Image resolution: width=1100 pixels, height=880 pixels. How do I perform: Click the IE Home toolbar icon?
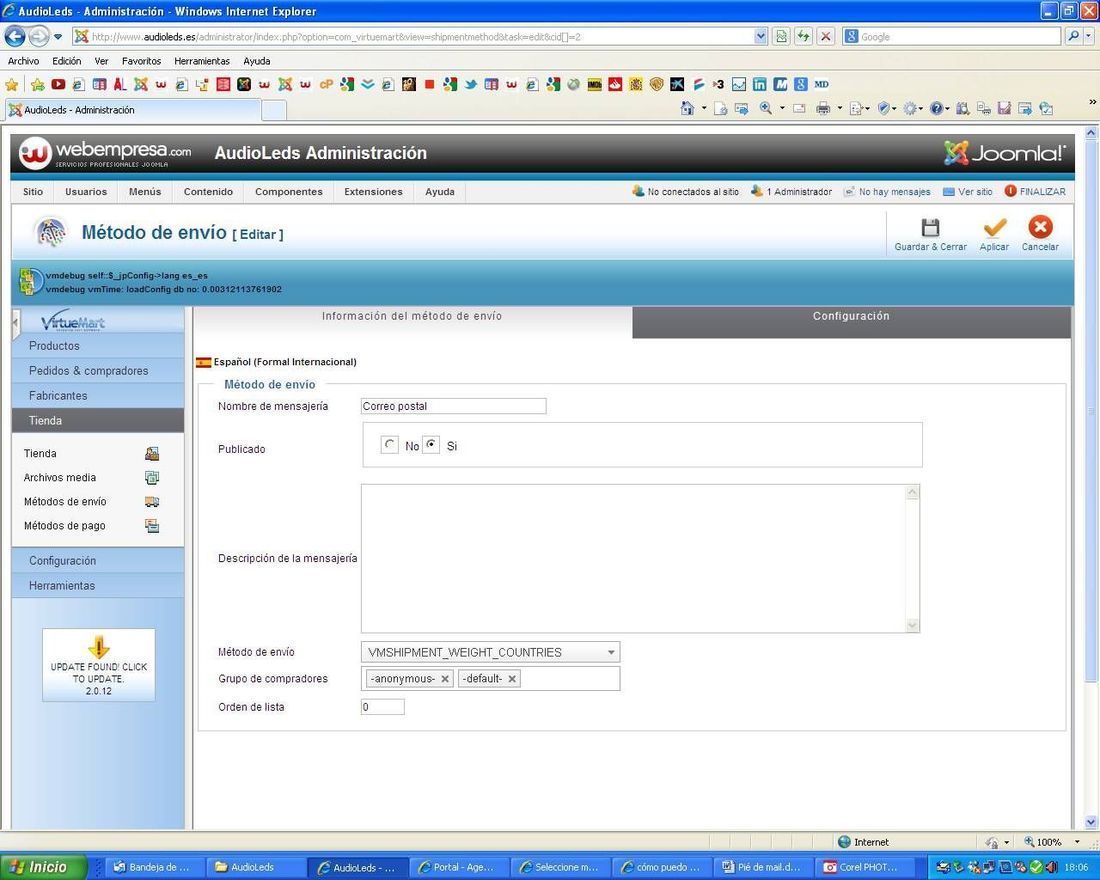pos(688,108)
